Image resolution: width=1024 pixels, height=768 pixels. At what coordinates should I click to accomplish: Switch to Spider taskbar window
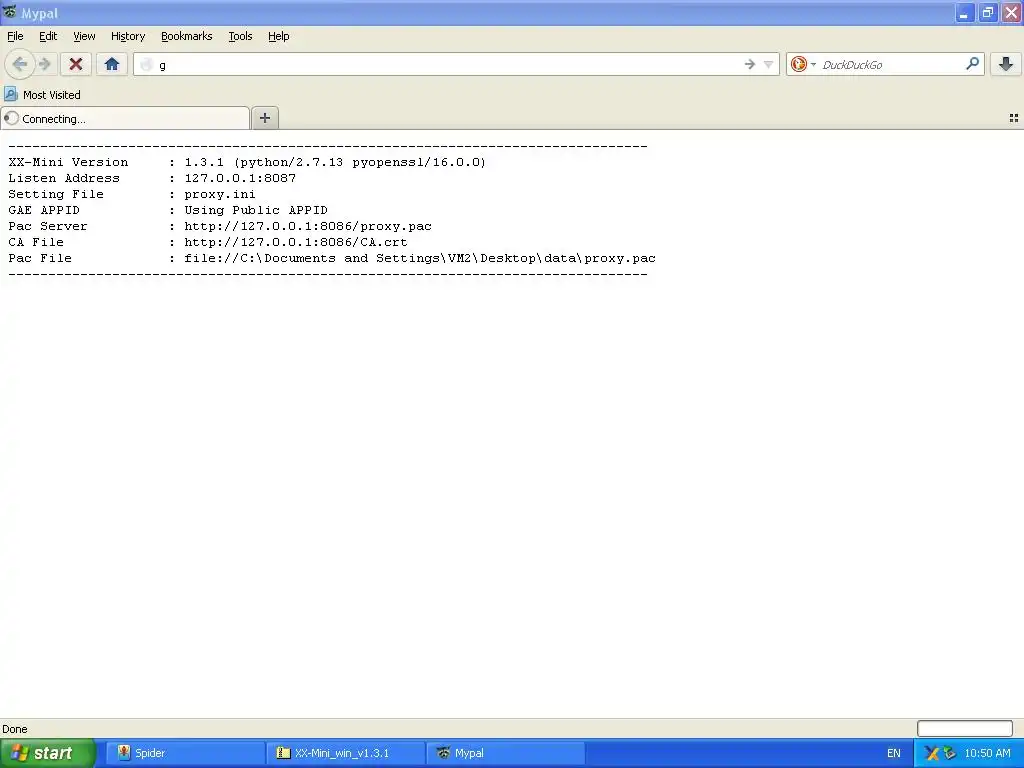tap(185, 753)
